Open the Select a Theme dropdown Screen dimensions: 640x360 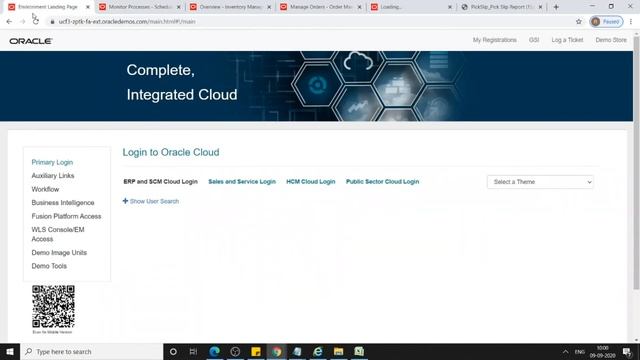540,182
